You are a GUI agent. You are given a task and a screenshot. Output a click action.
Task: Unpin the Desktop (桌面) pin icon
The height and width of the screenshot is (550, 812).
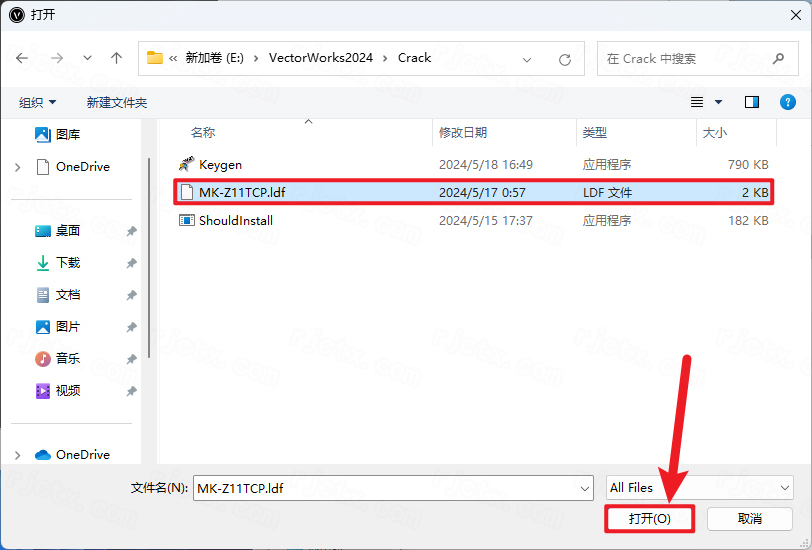click(x=131, y=231)
